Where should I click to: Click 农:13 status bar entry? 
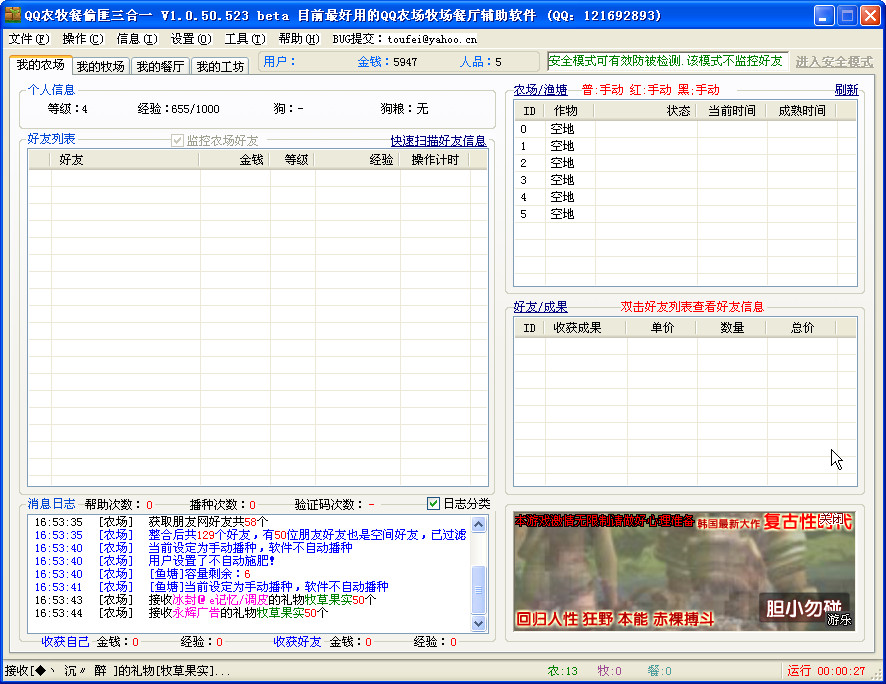pos(562,670)
